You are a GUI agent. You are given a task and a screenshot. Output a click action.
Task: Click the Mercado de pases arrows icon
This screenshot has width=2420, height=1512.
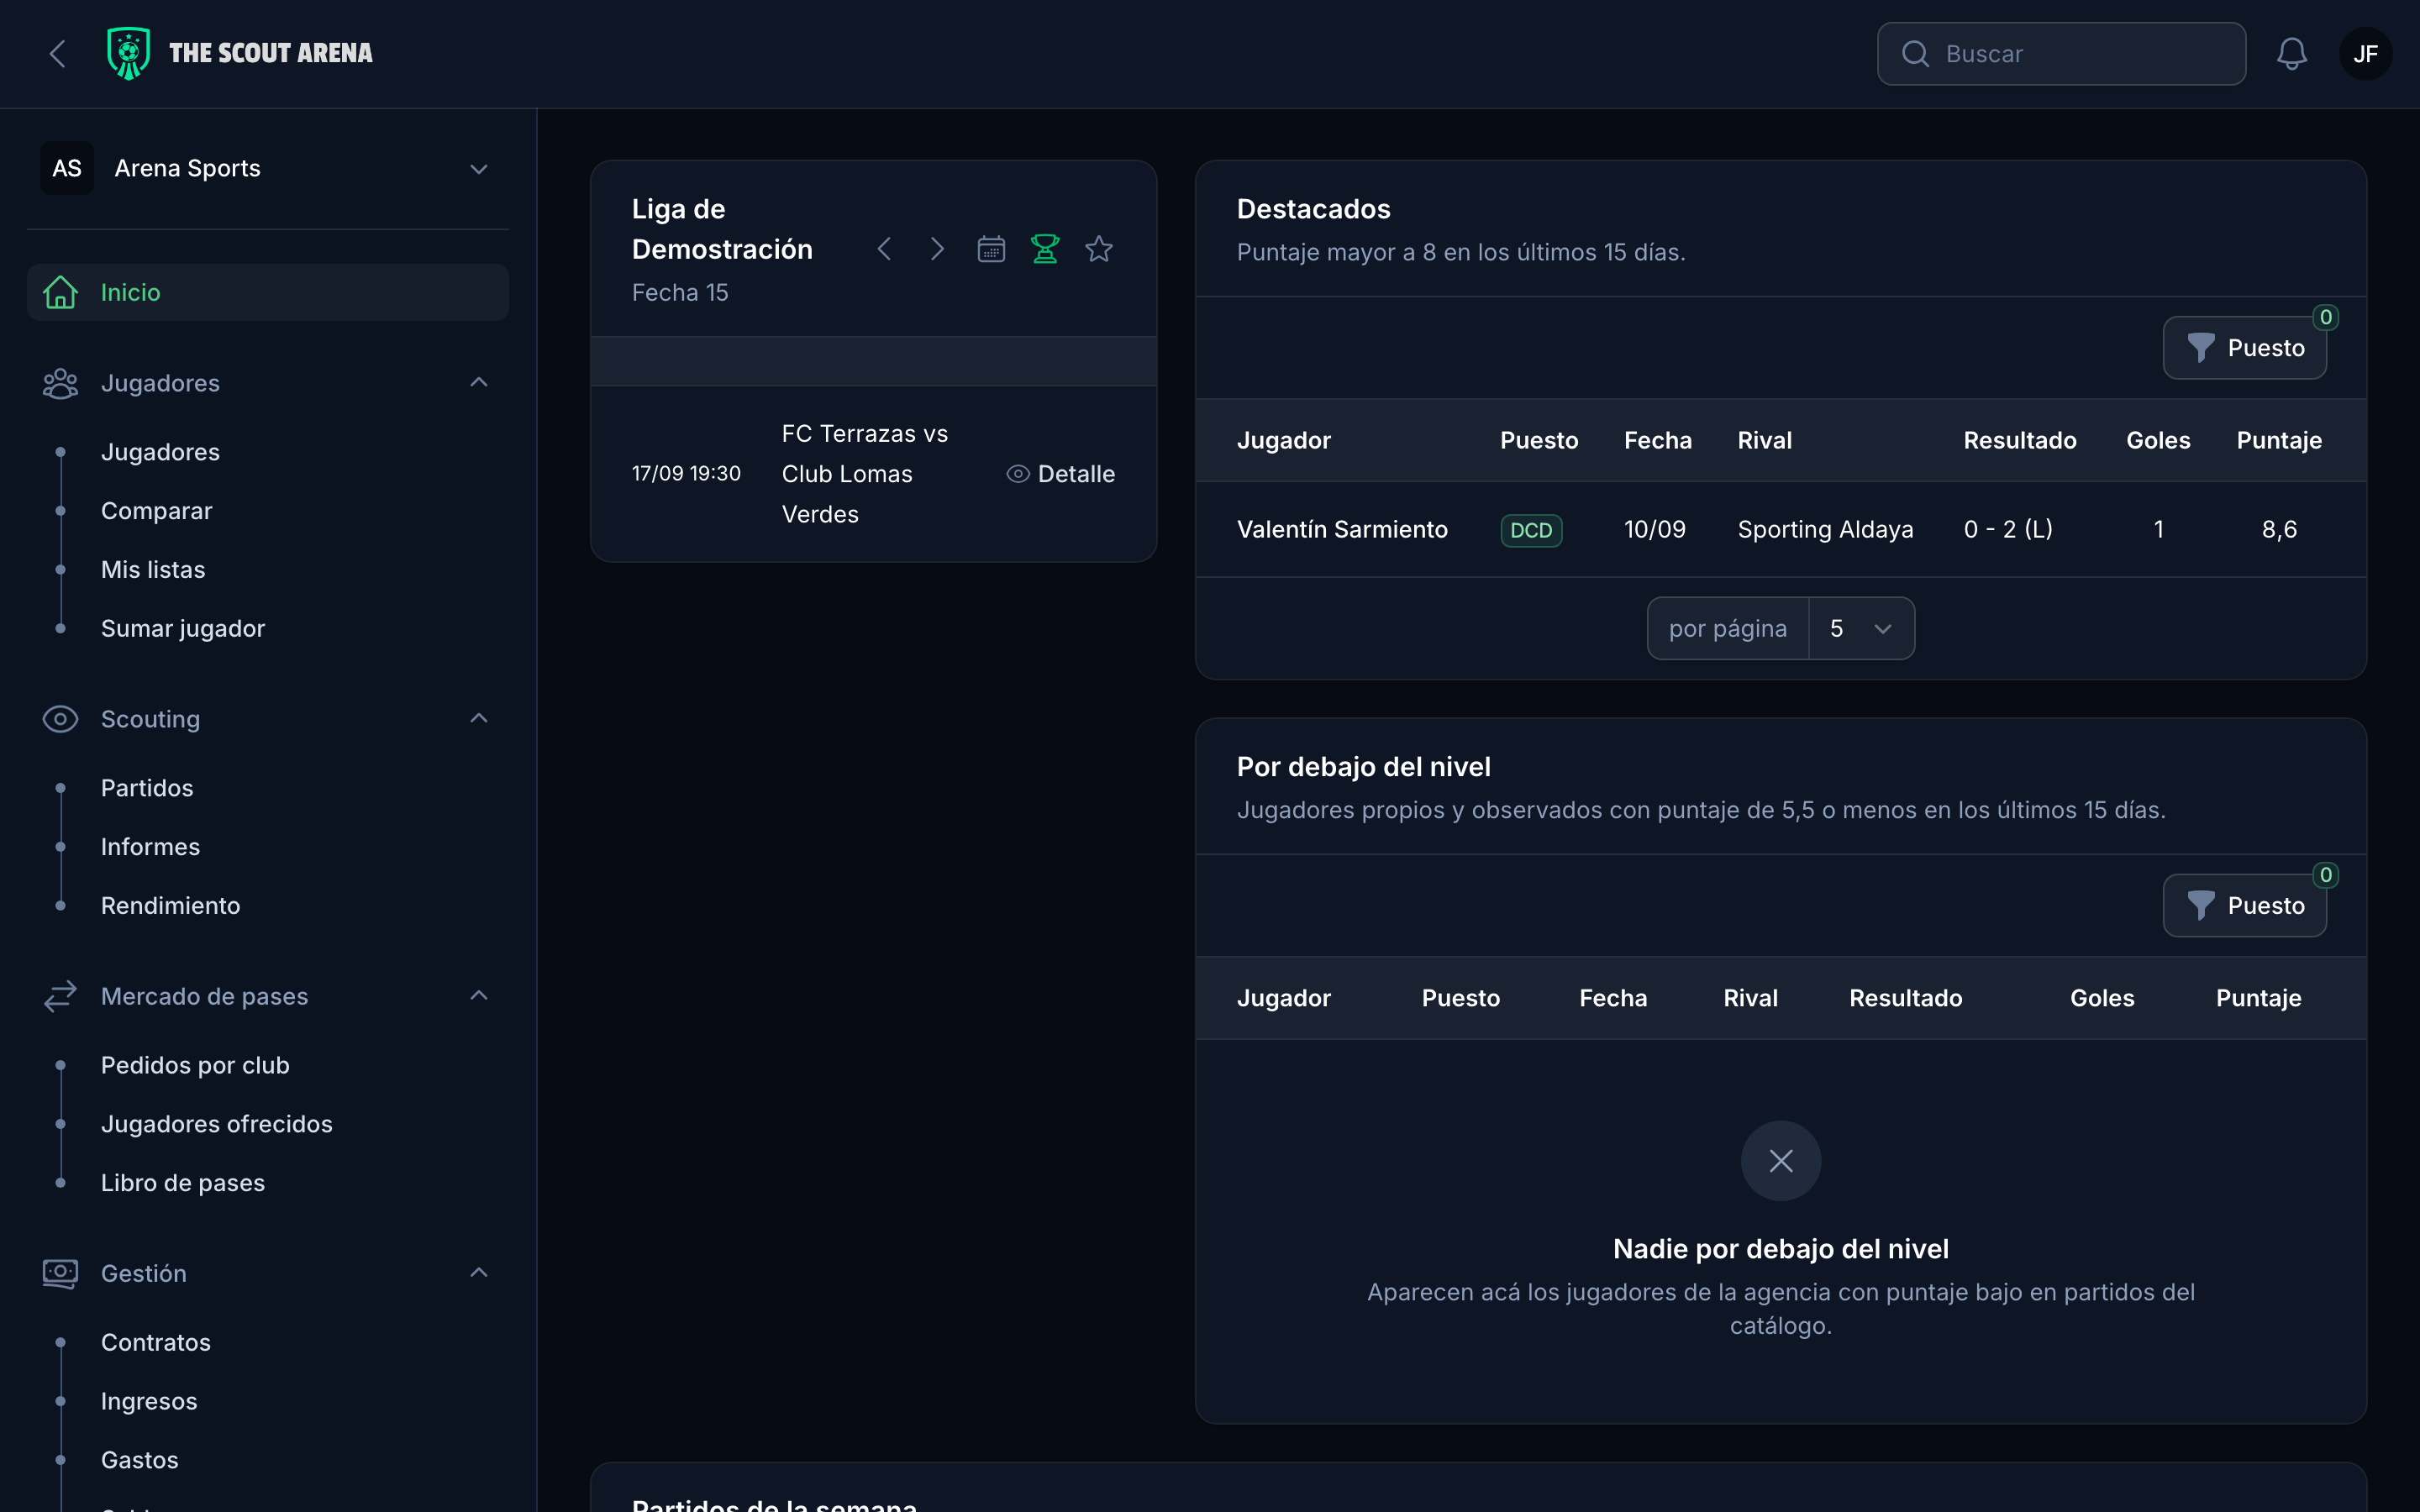point(60,996)
